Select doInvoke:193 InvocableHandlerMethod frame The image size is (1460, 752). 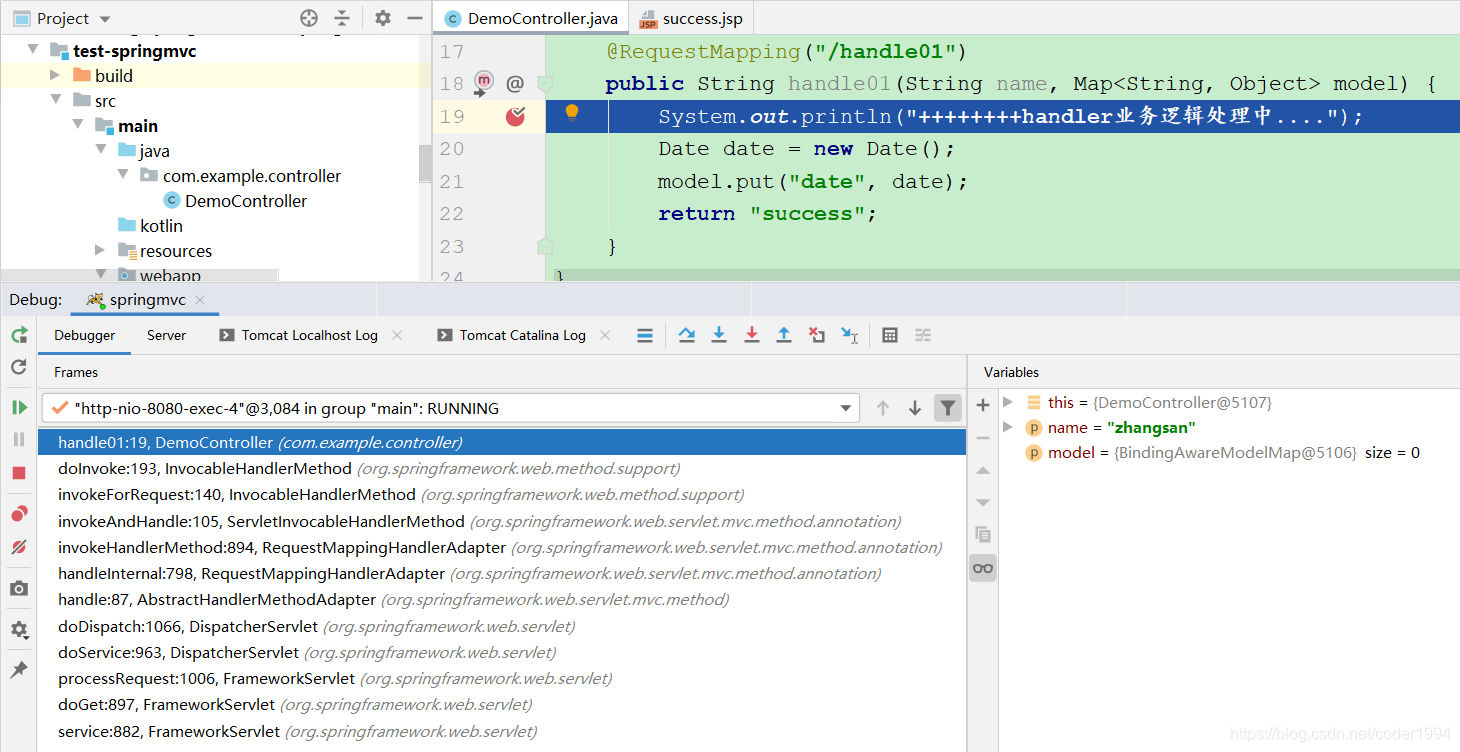tap(502, 468)
